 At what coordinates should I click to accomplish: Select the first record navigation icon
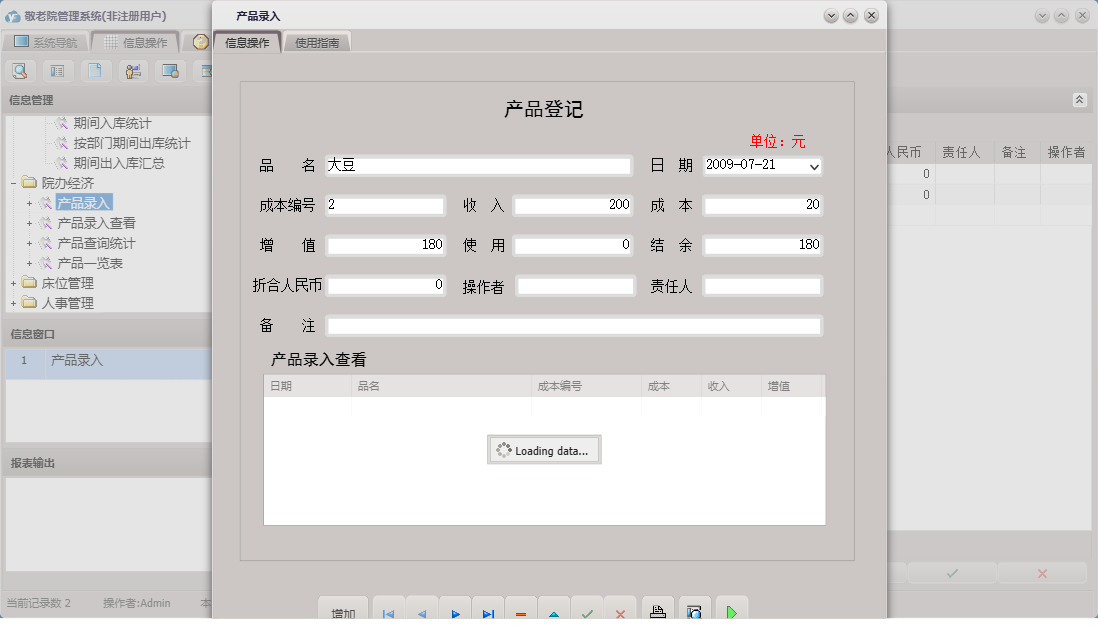pyautogui.click(x=388, y=610)
